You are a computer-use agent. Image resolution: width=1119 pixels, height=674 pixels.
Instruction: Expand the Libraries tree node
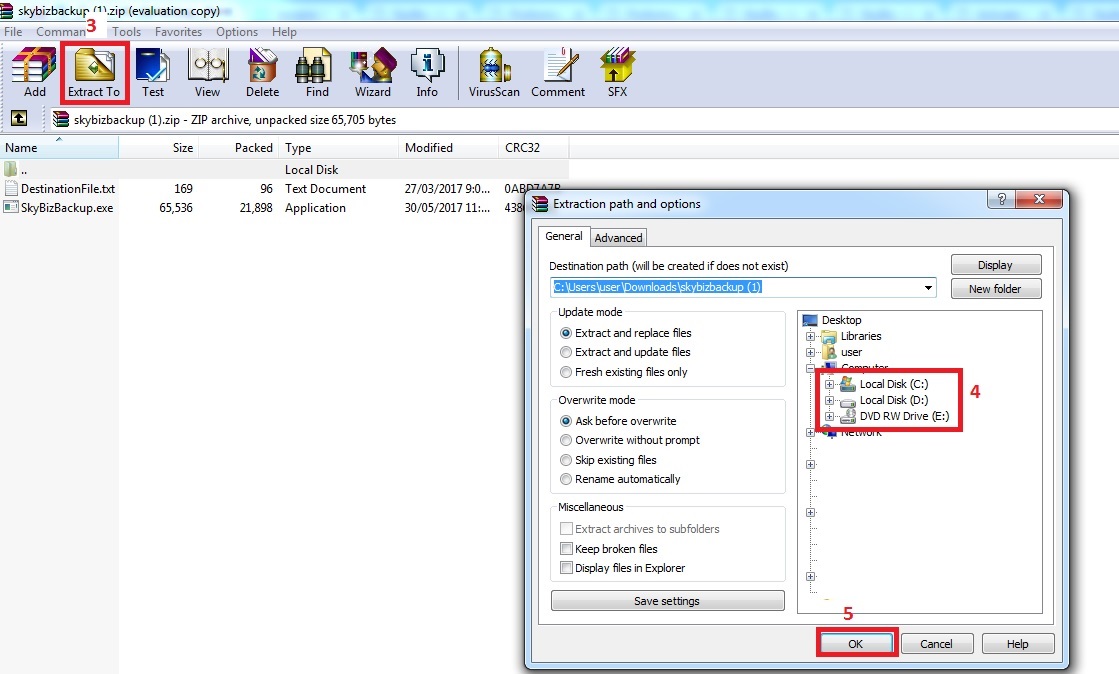[810, 336]
